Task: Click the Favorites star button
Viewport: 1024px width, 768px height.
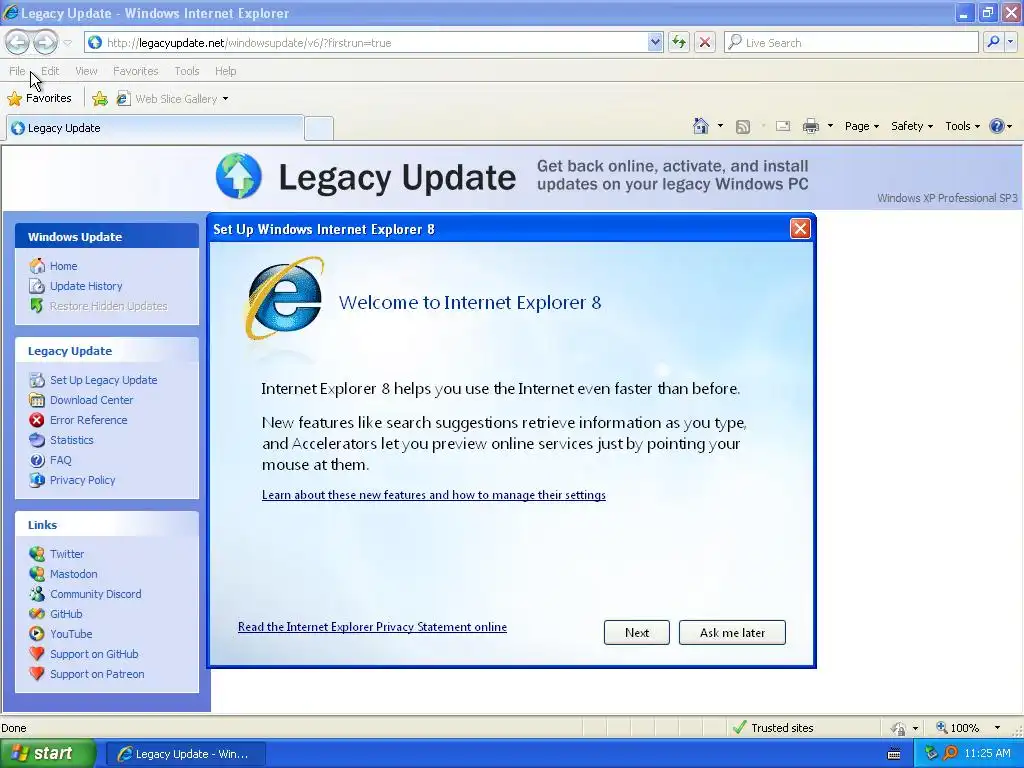Action: click(39, 98)
